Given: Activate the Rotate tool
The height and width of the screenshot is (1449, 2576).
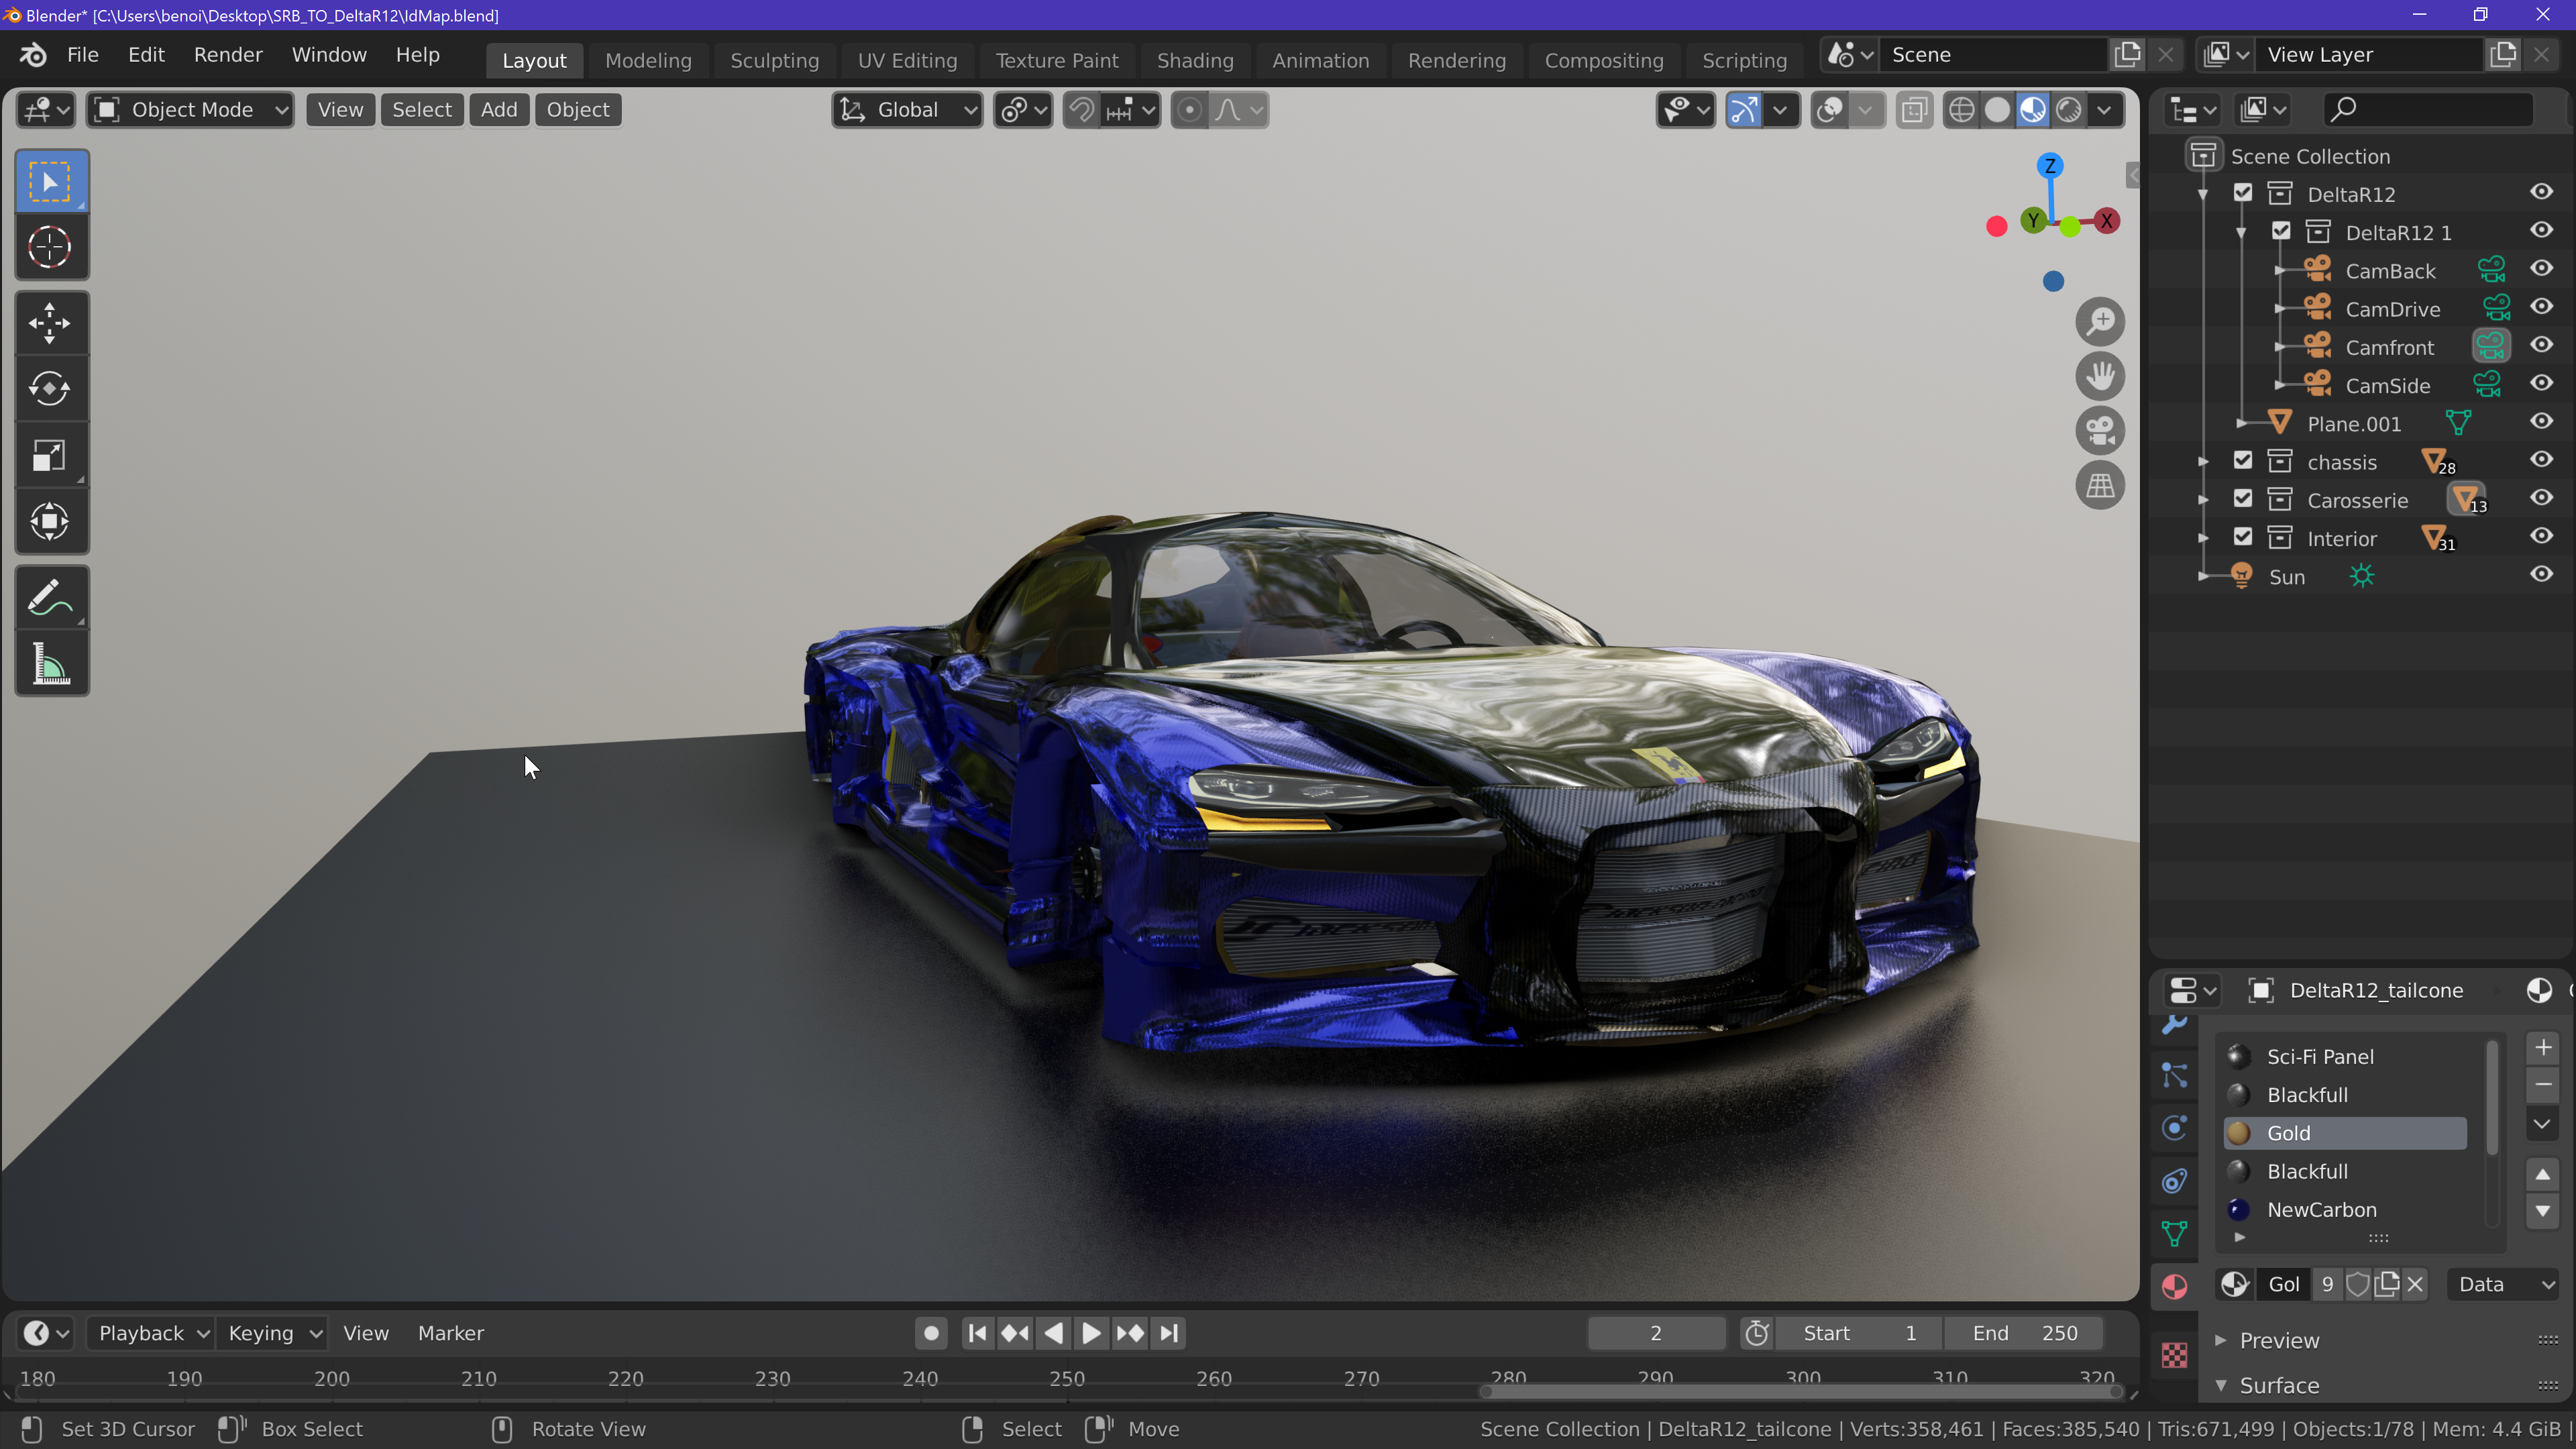Looking at the screenshot, I should 50,389.
